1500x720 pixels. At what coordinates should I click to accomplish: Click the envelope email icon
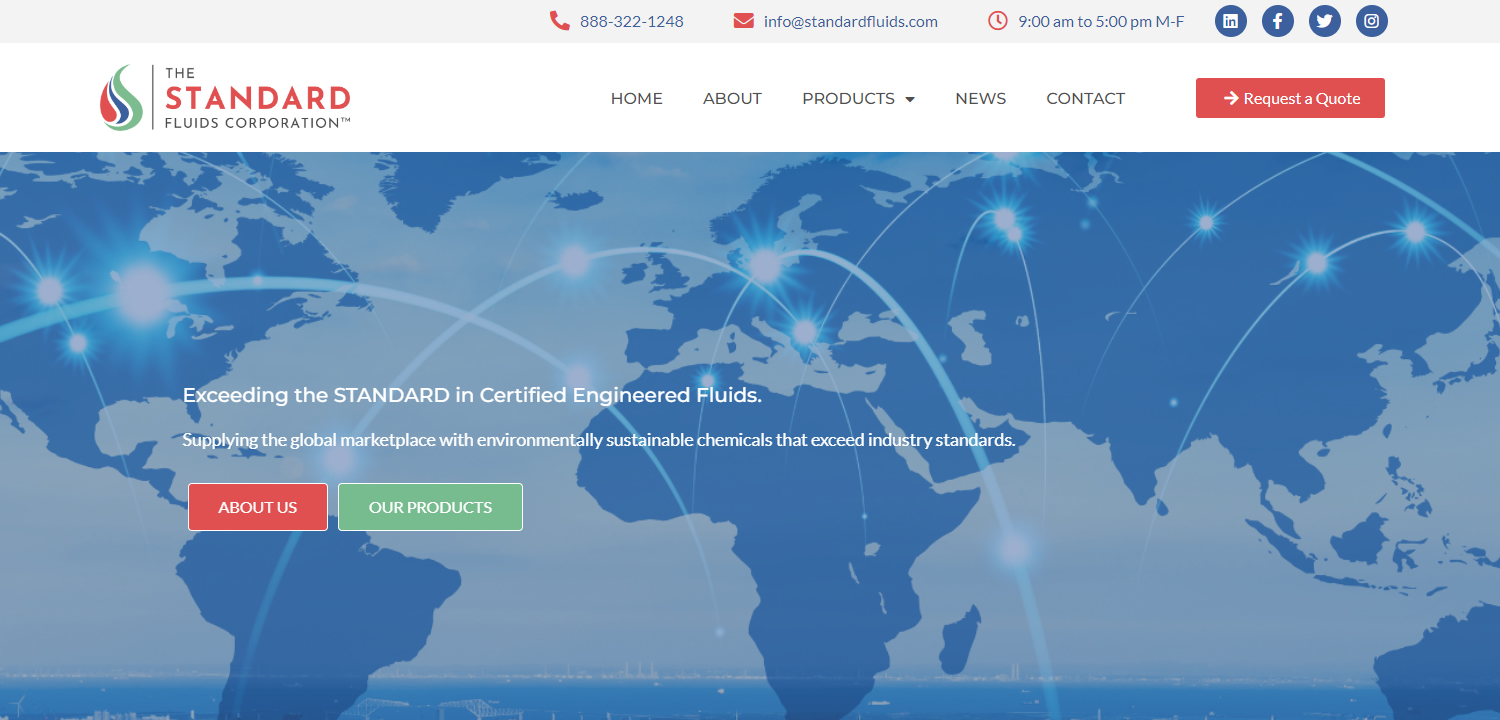(x=743, y=21)
